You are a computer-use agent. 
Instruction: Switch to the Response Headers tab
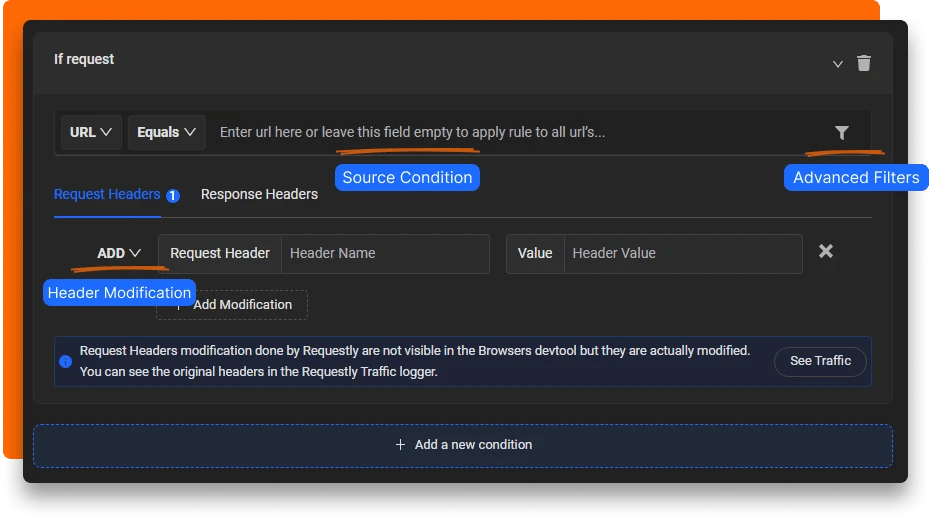point(259,194)
